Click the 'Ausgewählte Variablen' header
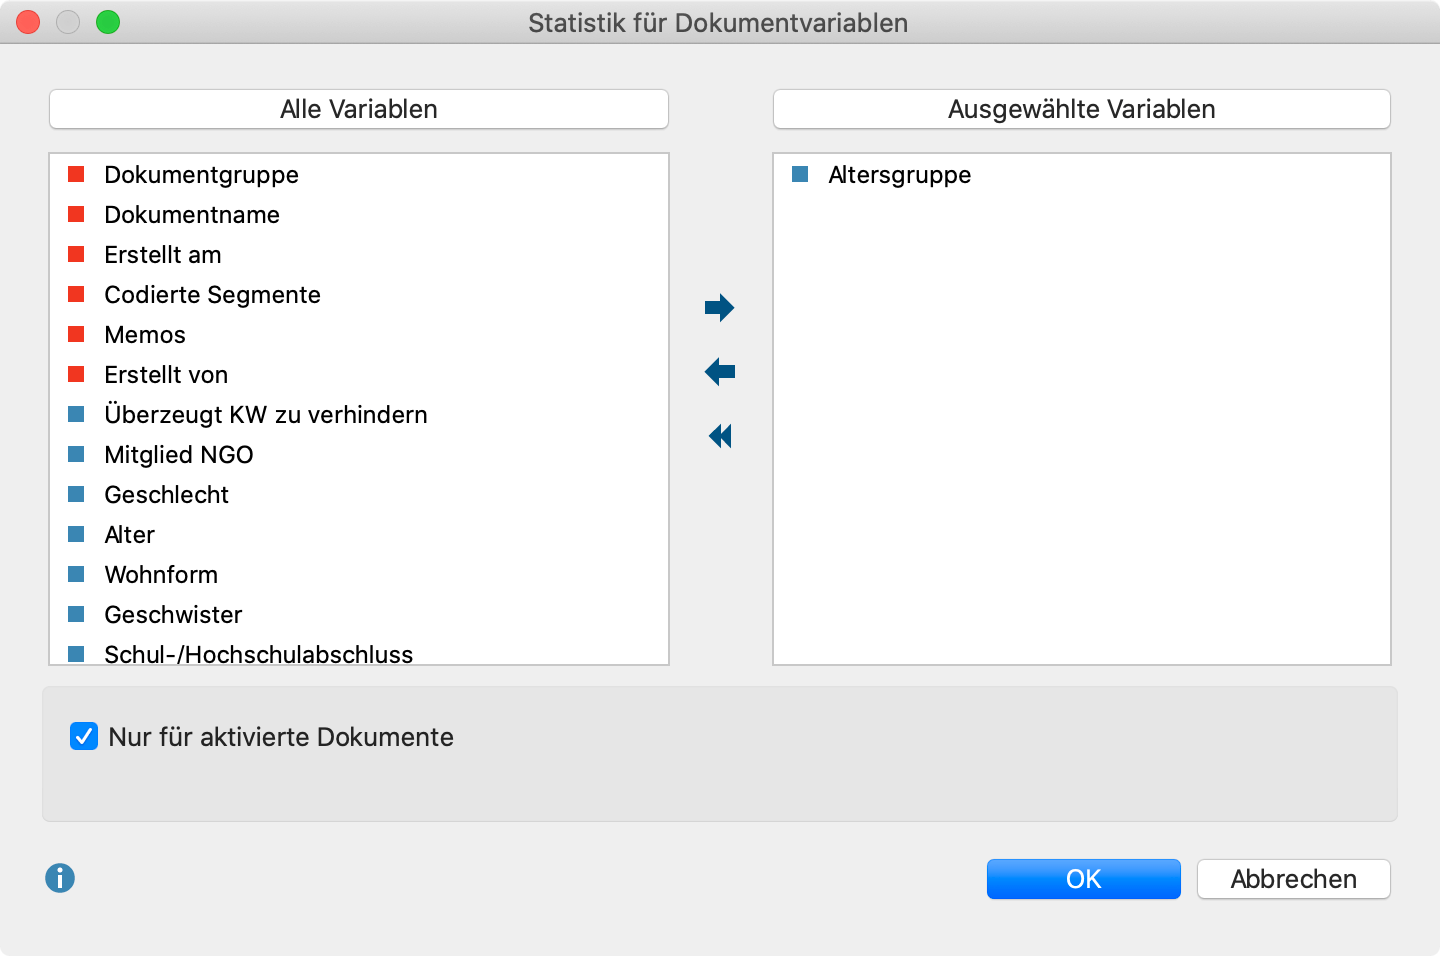The height and width of the screenshot is (956, 1440). pos(1082,109)
